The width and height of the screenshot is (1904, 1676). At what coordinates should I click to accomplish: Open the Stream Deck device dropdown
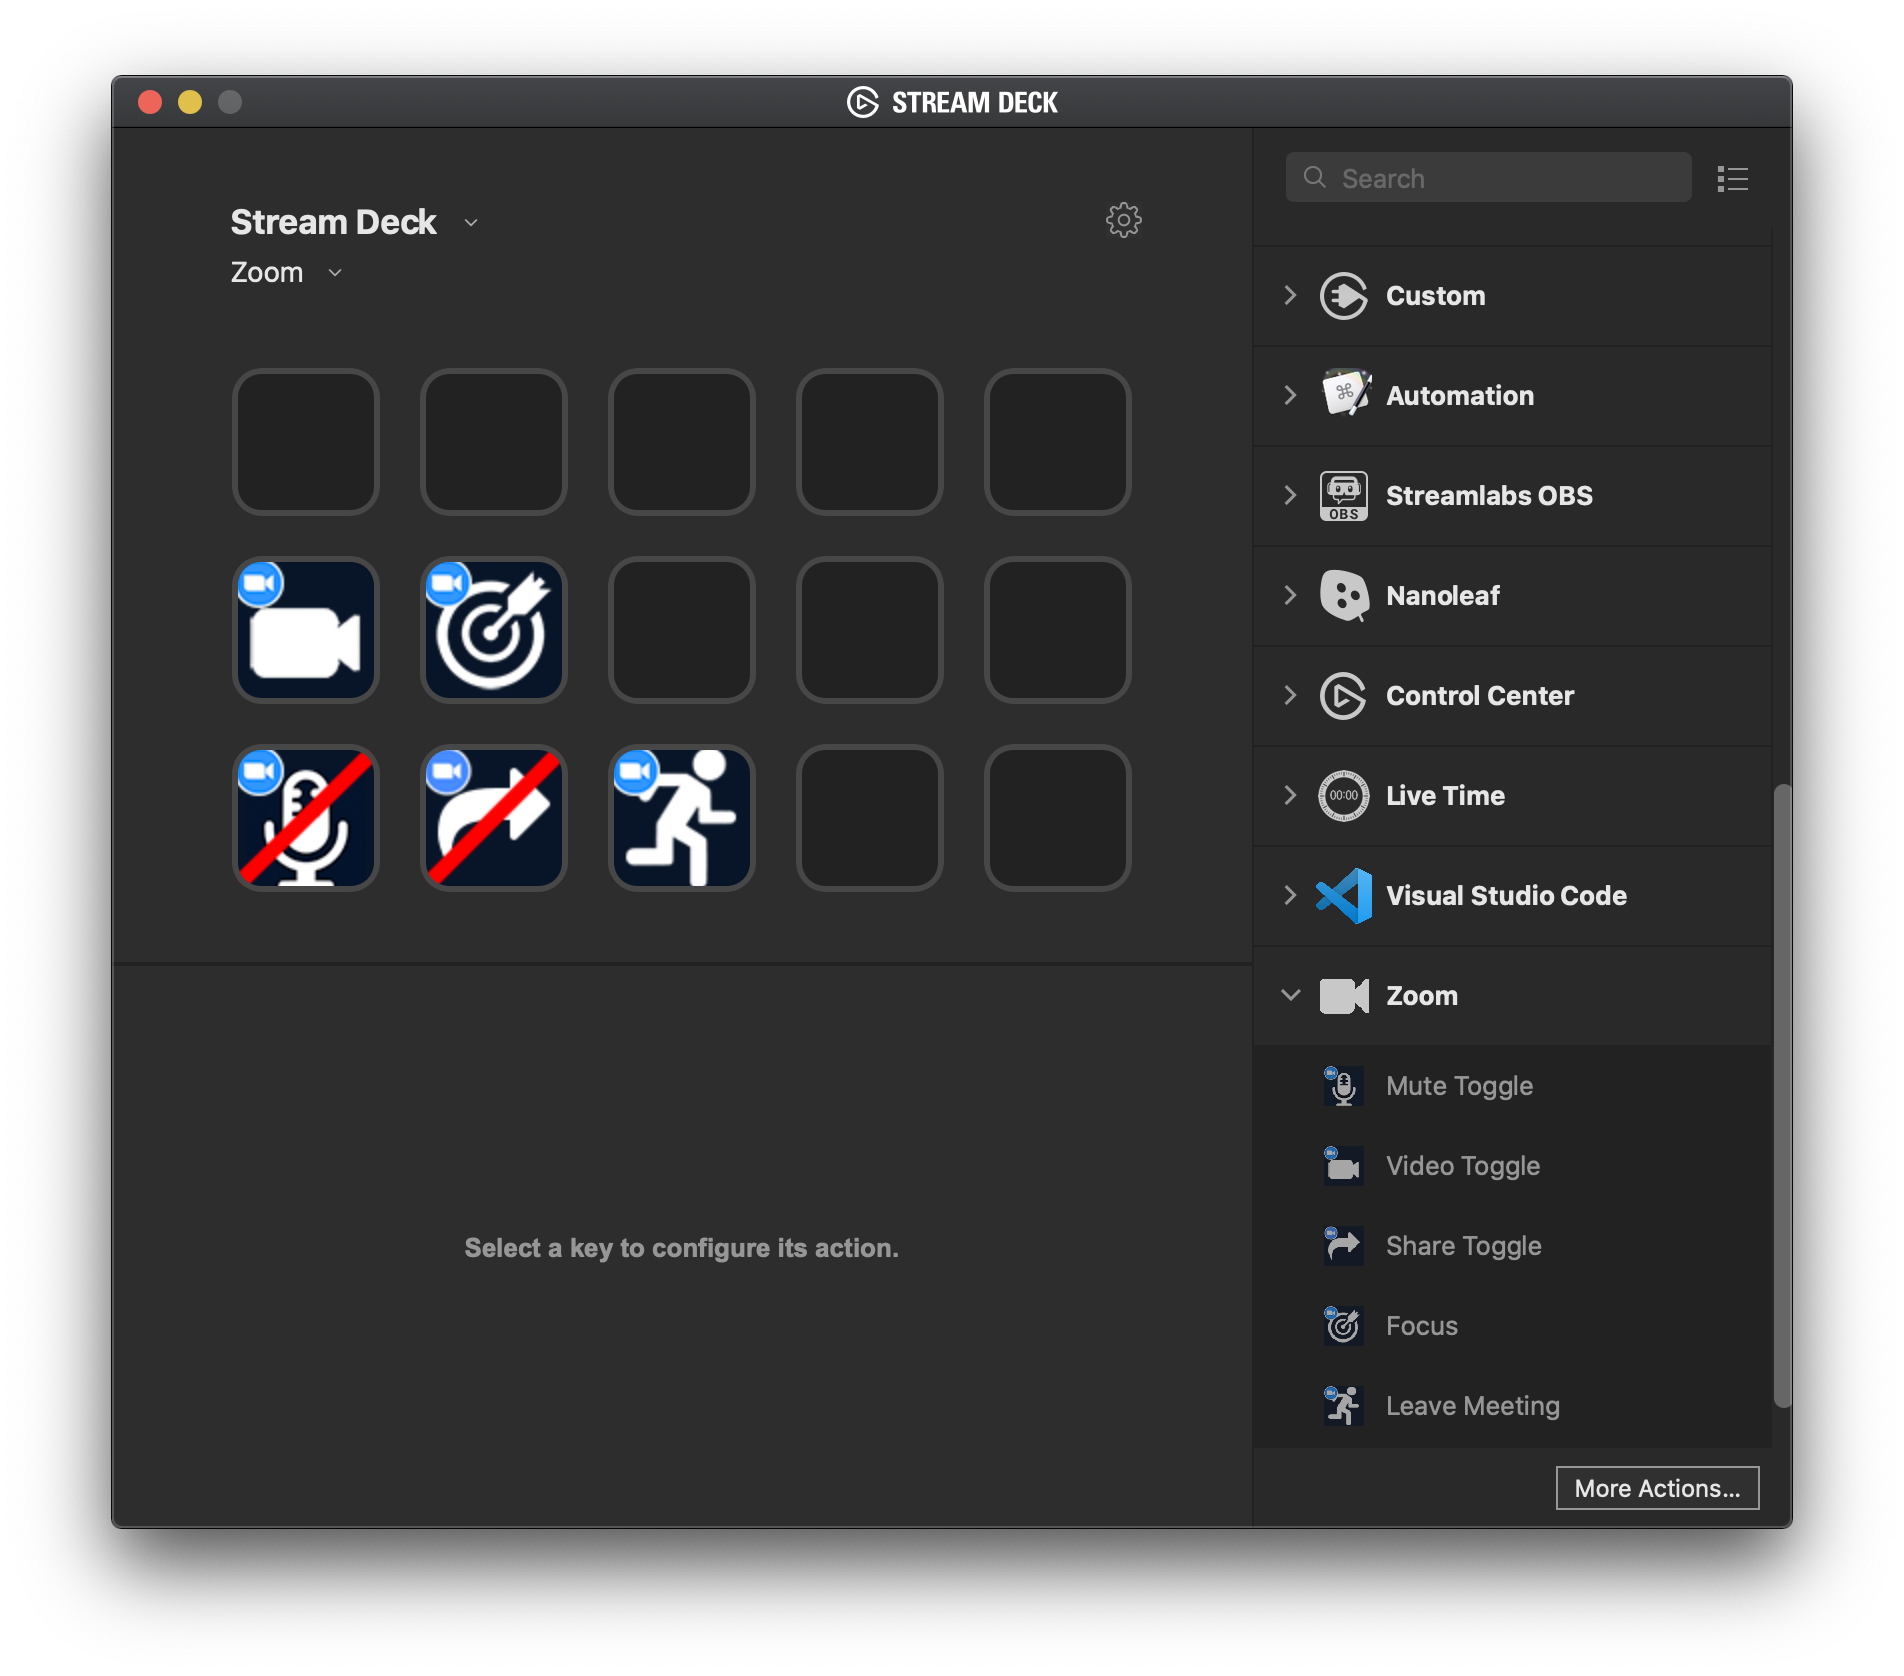[x=471, y=223]
